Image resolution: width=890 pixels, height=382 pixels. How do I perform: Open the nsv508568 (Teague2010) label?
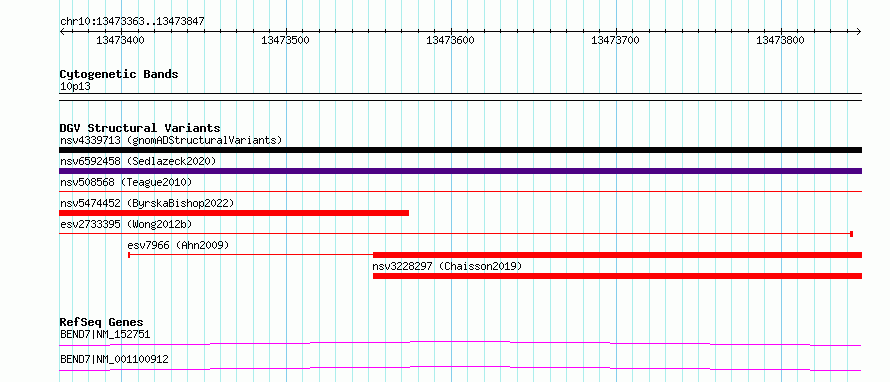[126, 182]
